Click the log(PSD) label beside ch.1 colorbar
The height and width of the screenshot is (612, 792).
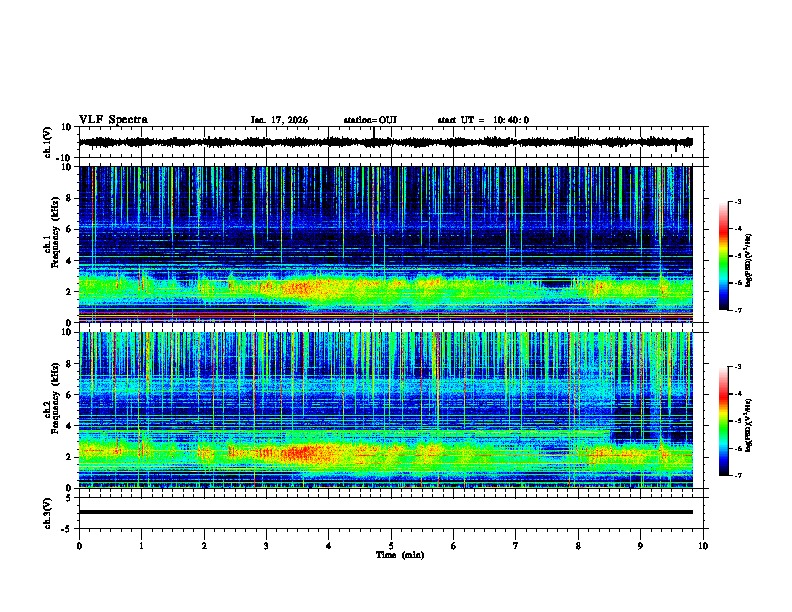click(x=749, y=261)
